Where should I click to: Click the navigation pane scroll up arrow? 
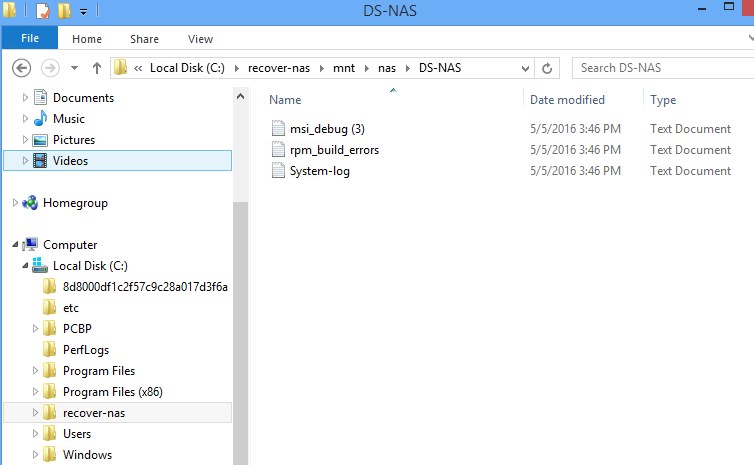[240, 96]
